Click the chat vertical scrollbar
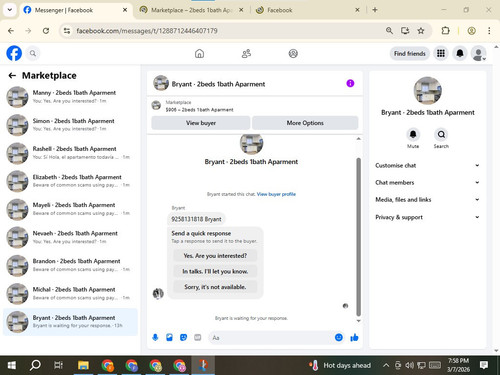This screenshot has height=375, width=500. point(359,237)
